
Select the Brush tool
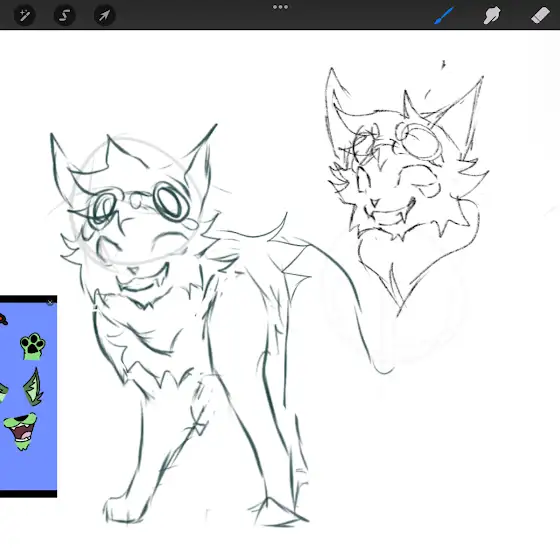coord(444,16)
